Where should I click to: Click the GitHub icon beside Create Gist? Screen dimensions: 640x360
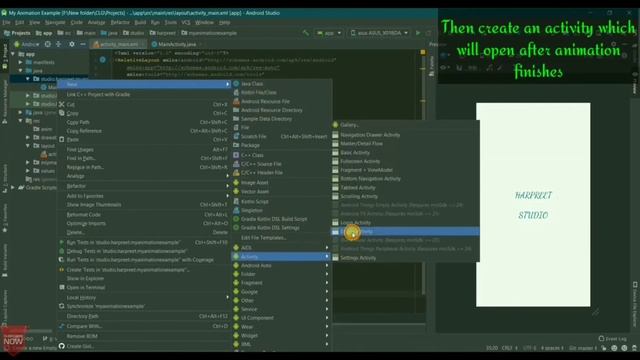[x=62, y=346]
